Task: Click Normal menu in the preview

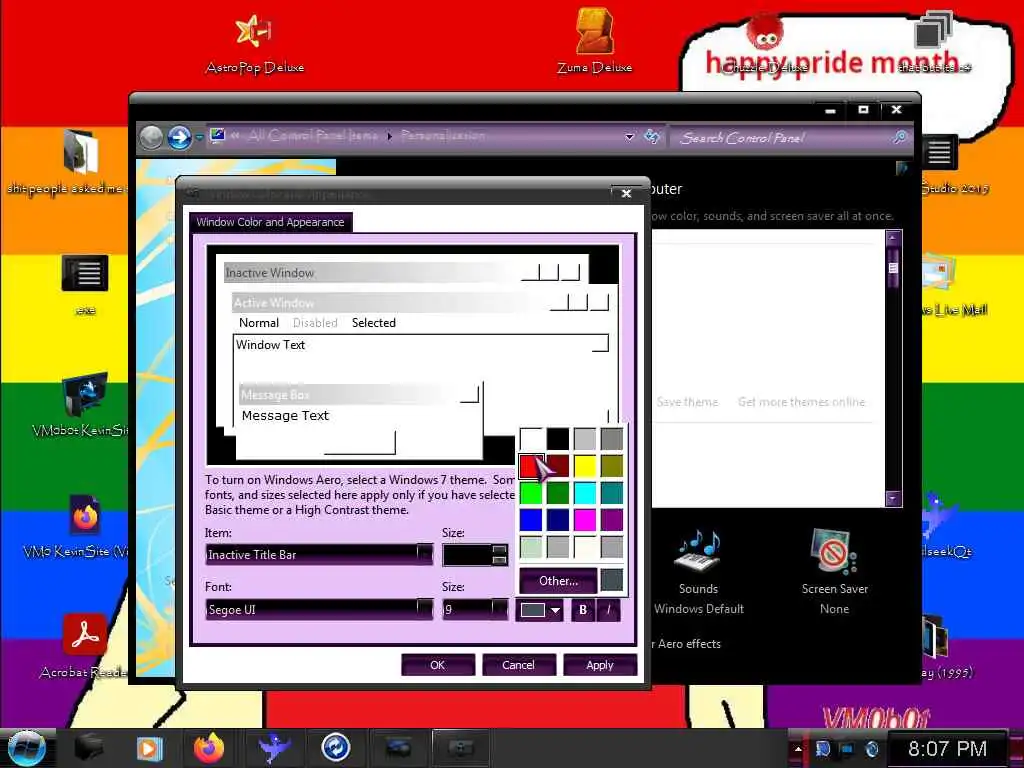Action: (259, 323)
